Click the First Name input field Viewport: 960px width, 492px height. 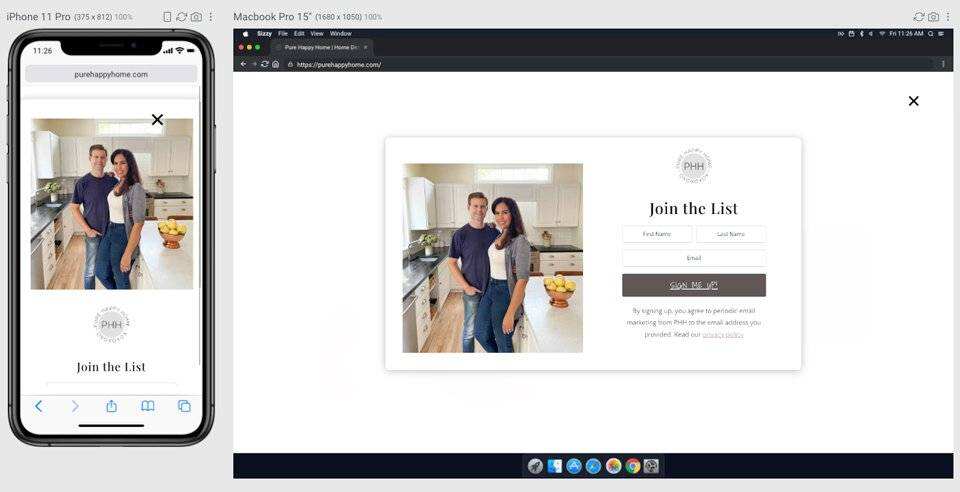pyautogui.click(x=657, y=234)
